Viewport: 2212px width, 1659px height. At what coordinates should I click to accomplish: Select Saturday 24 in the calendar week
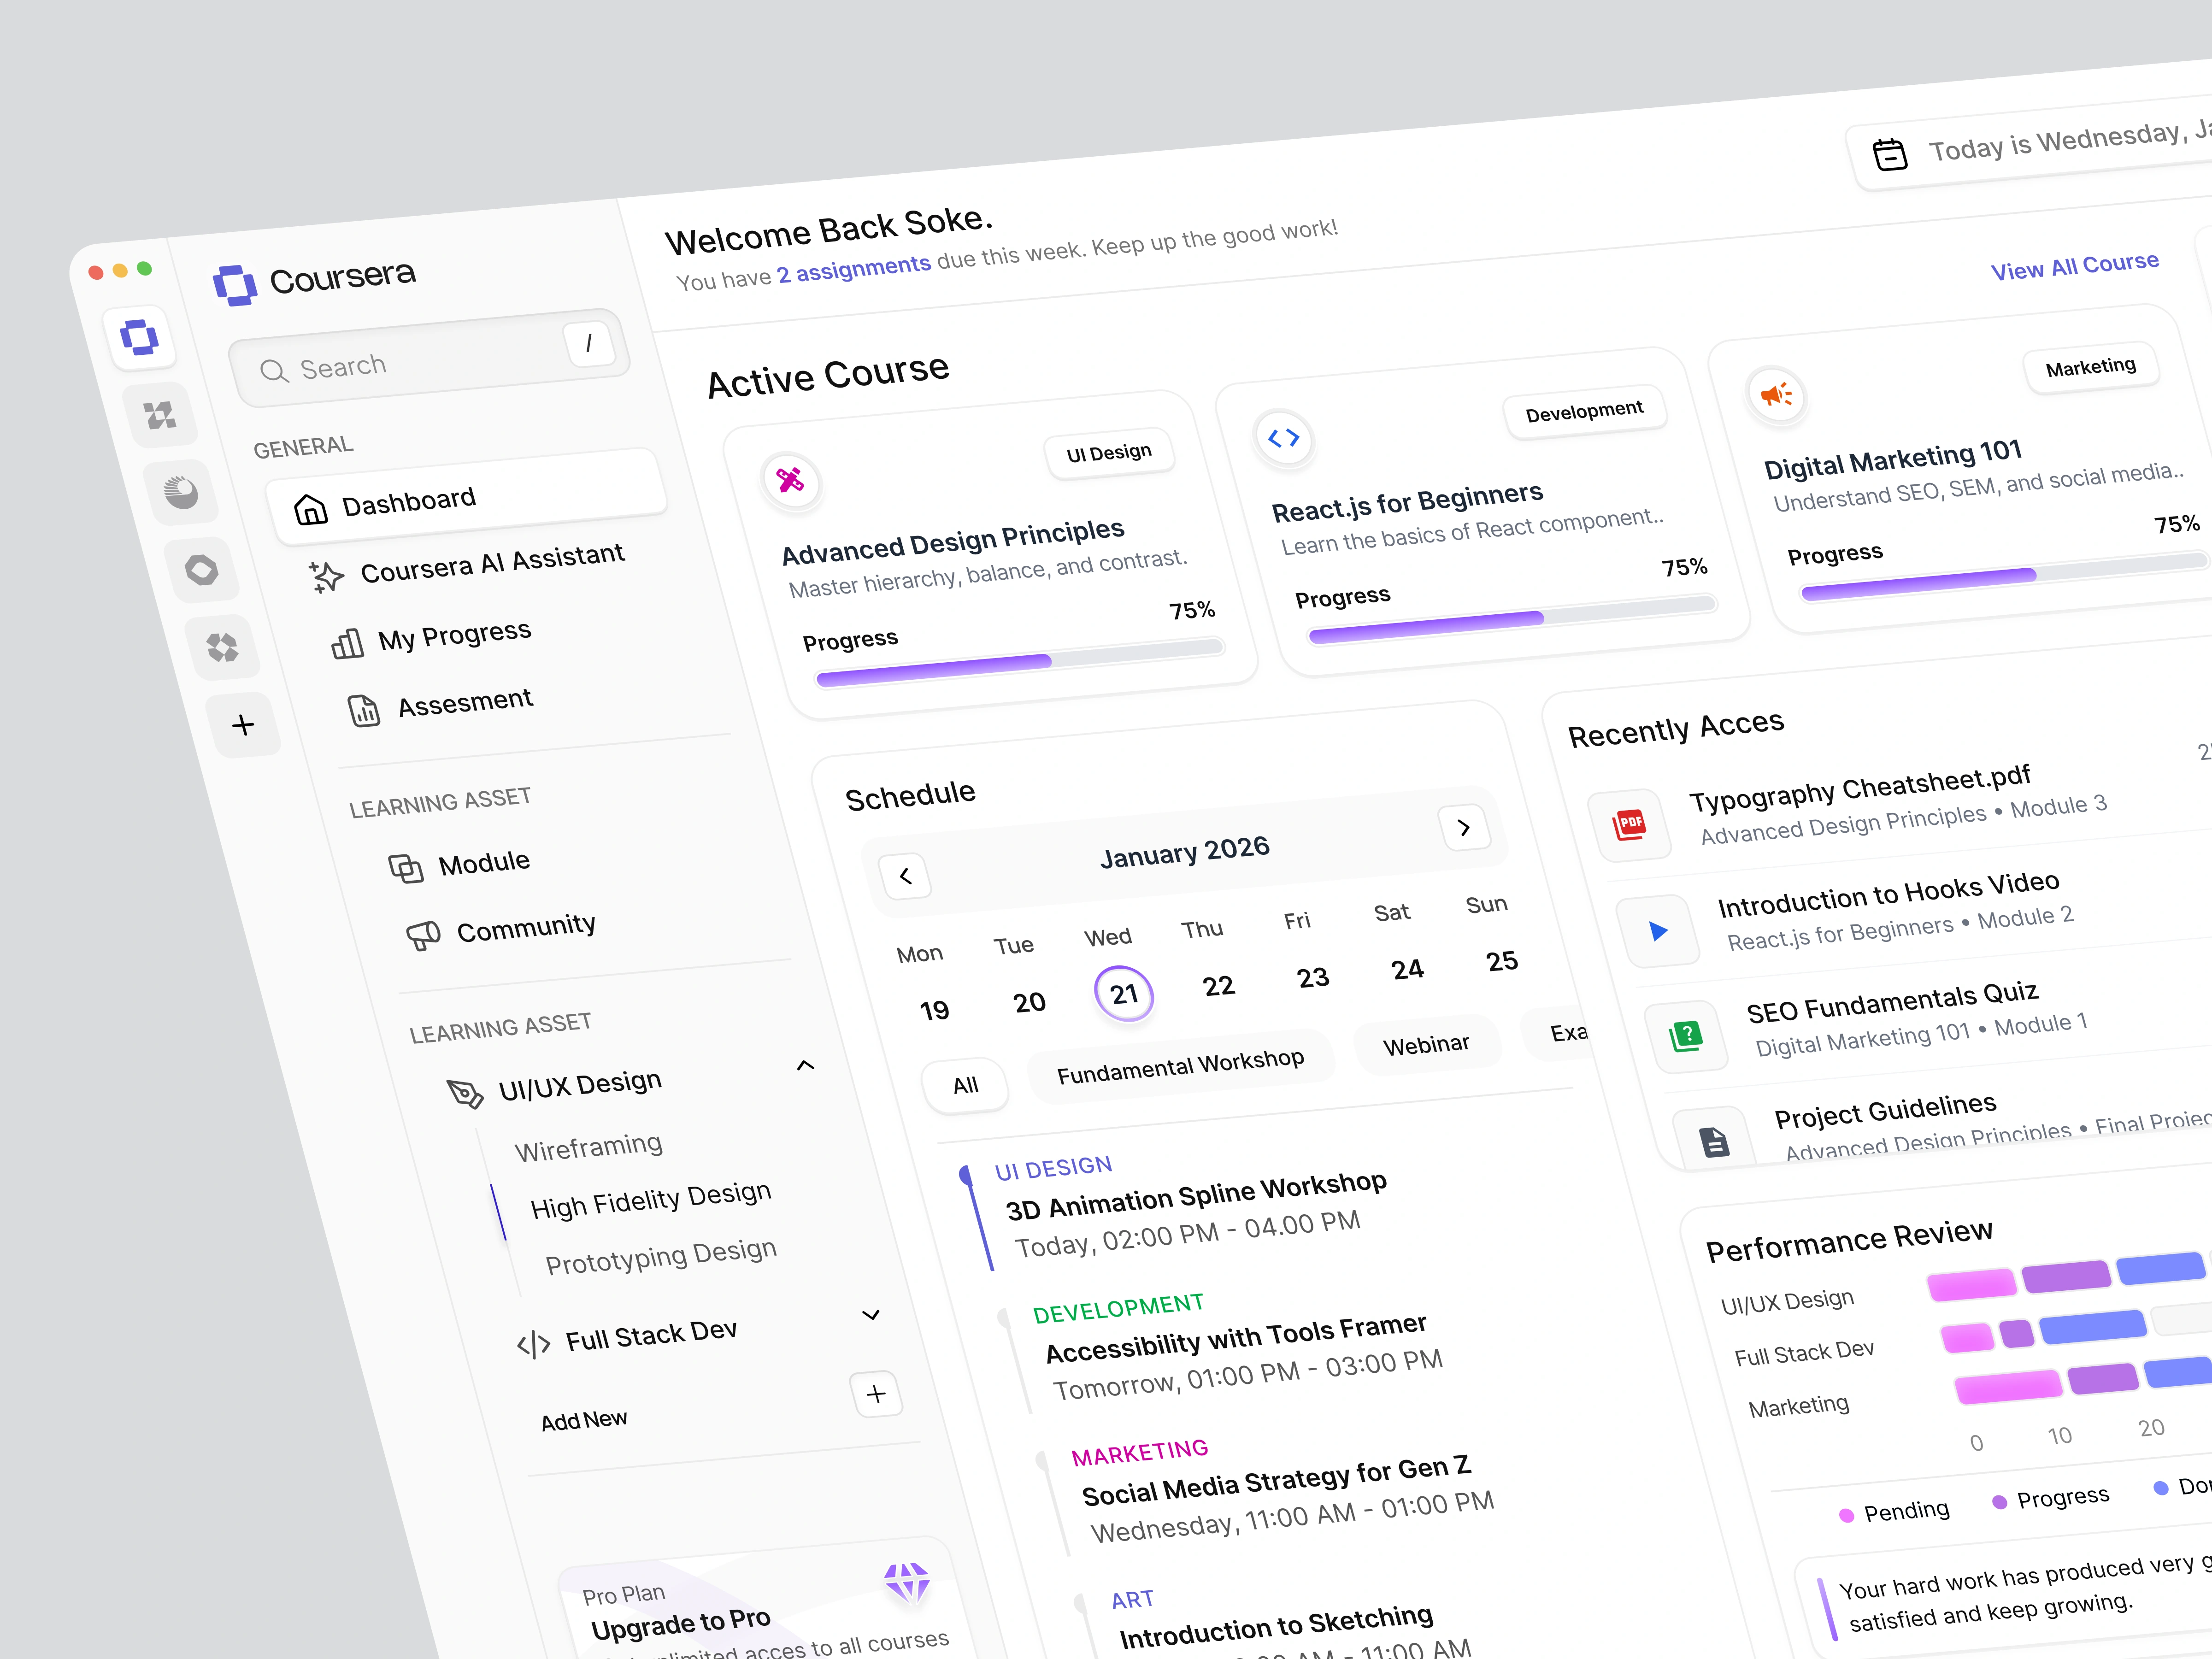coord(1406,969)
